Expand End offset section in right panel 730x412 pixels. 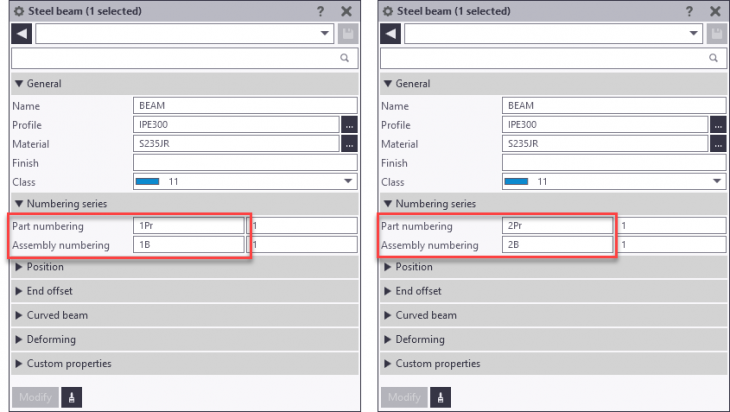pyautogui.click(x=554, y=291)
